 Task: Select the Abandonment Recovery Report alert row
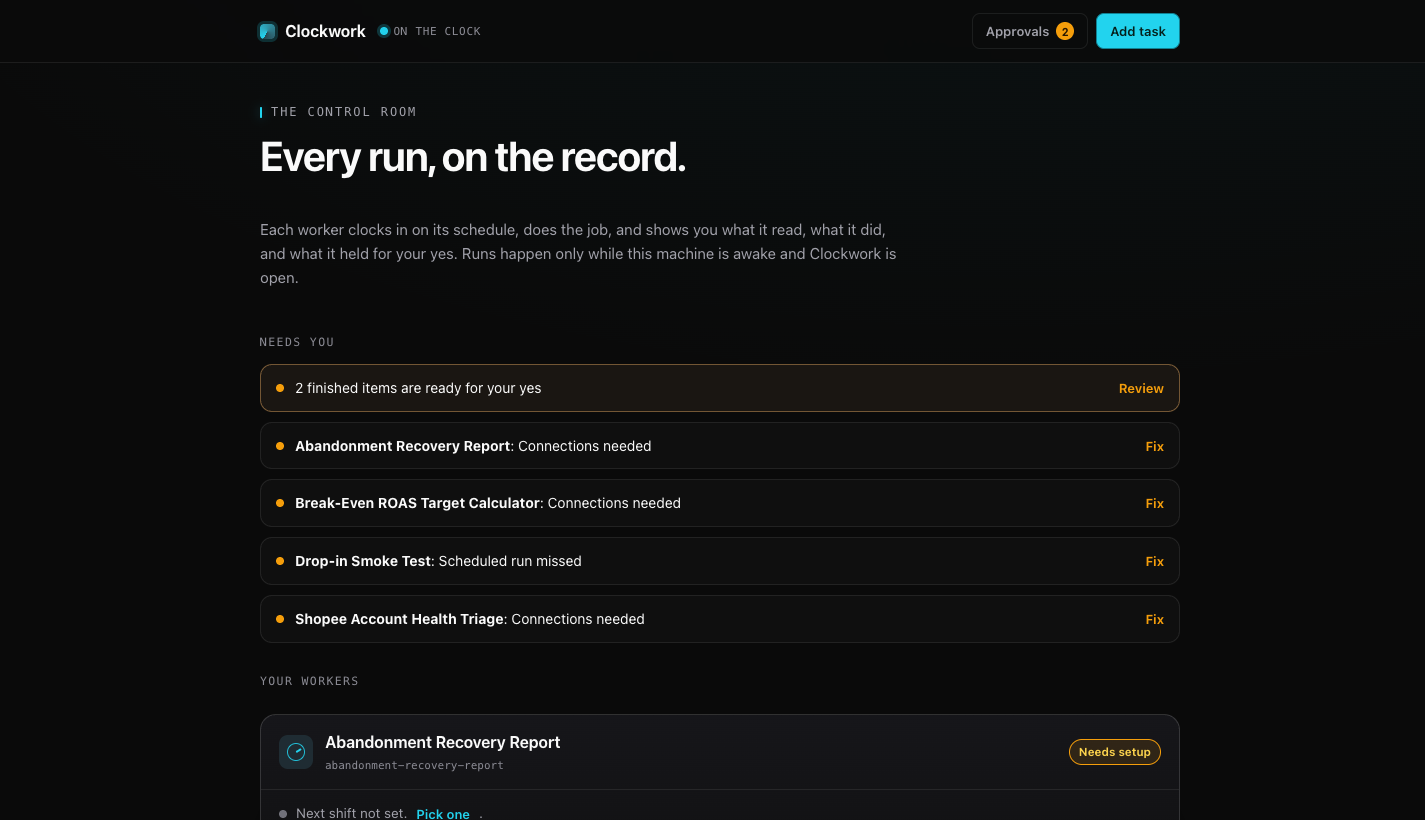coord(720,446)
